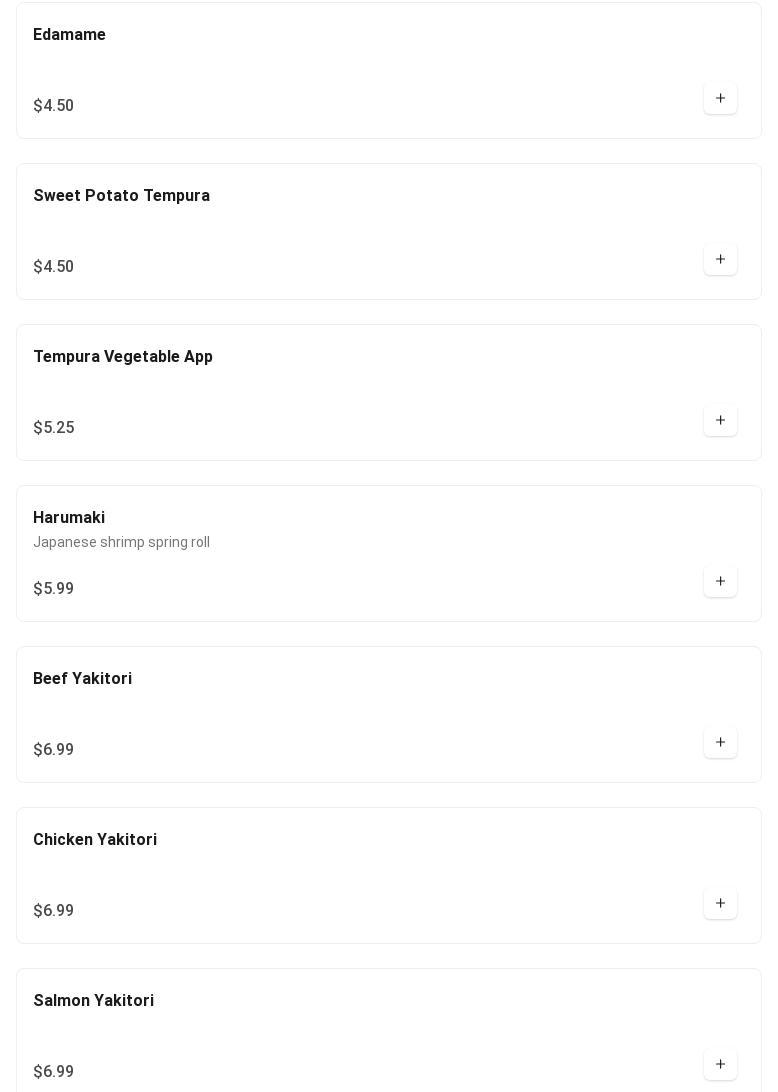Screen dimensions: 778x1092
Task: Add Edamame to the order
Action: click(x=720, y=98)
